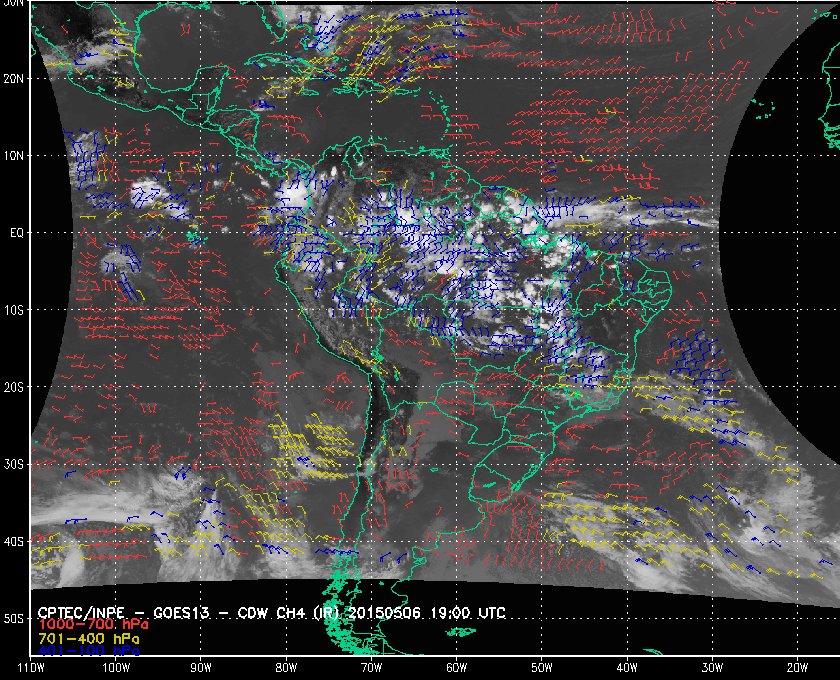Click the blue 401-100 hPa legend label
The image size is (840, 680).
pyautogui.click(x=87, y=650)
